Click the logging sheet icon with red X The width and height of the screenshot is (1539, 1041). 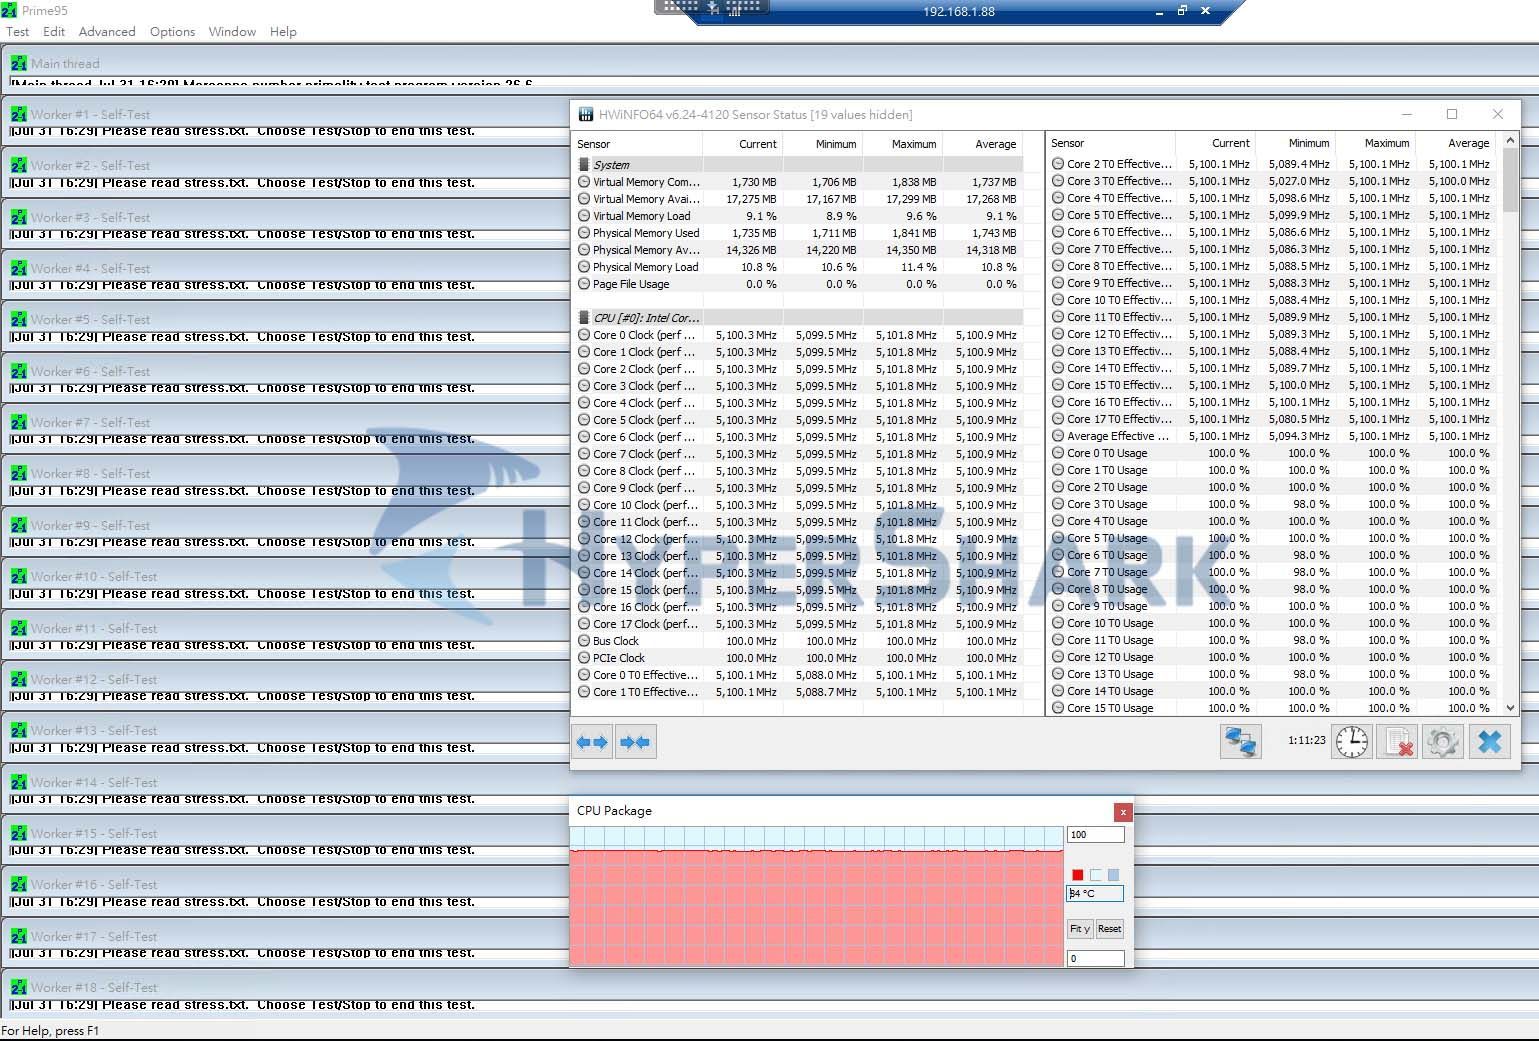[x=1397, y=741]
